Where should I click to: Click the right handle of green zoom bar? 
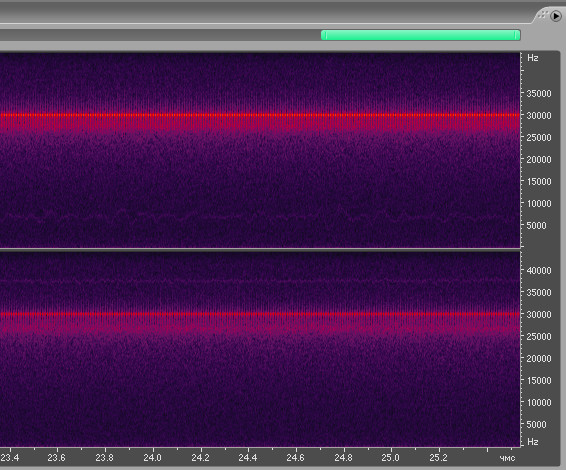click(x=517, y=35)
